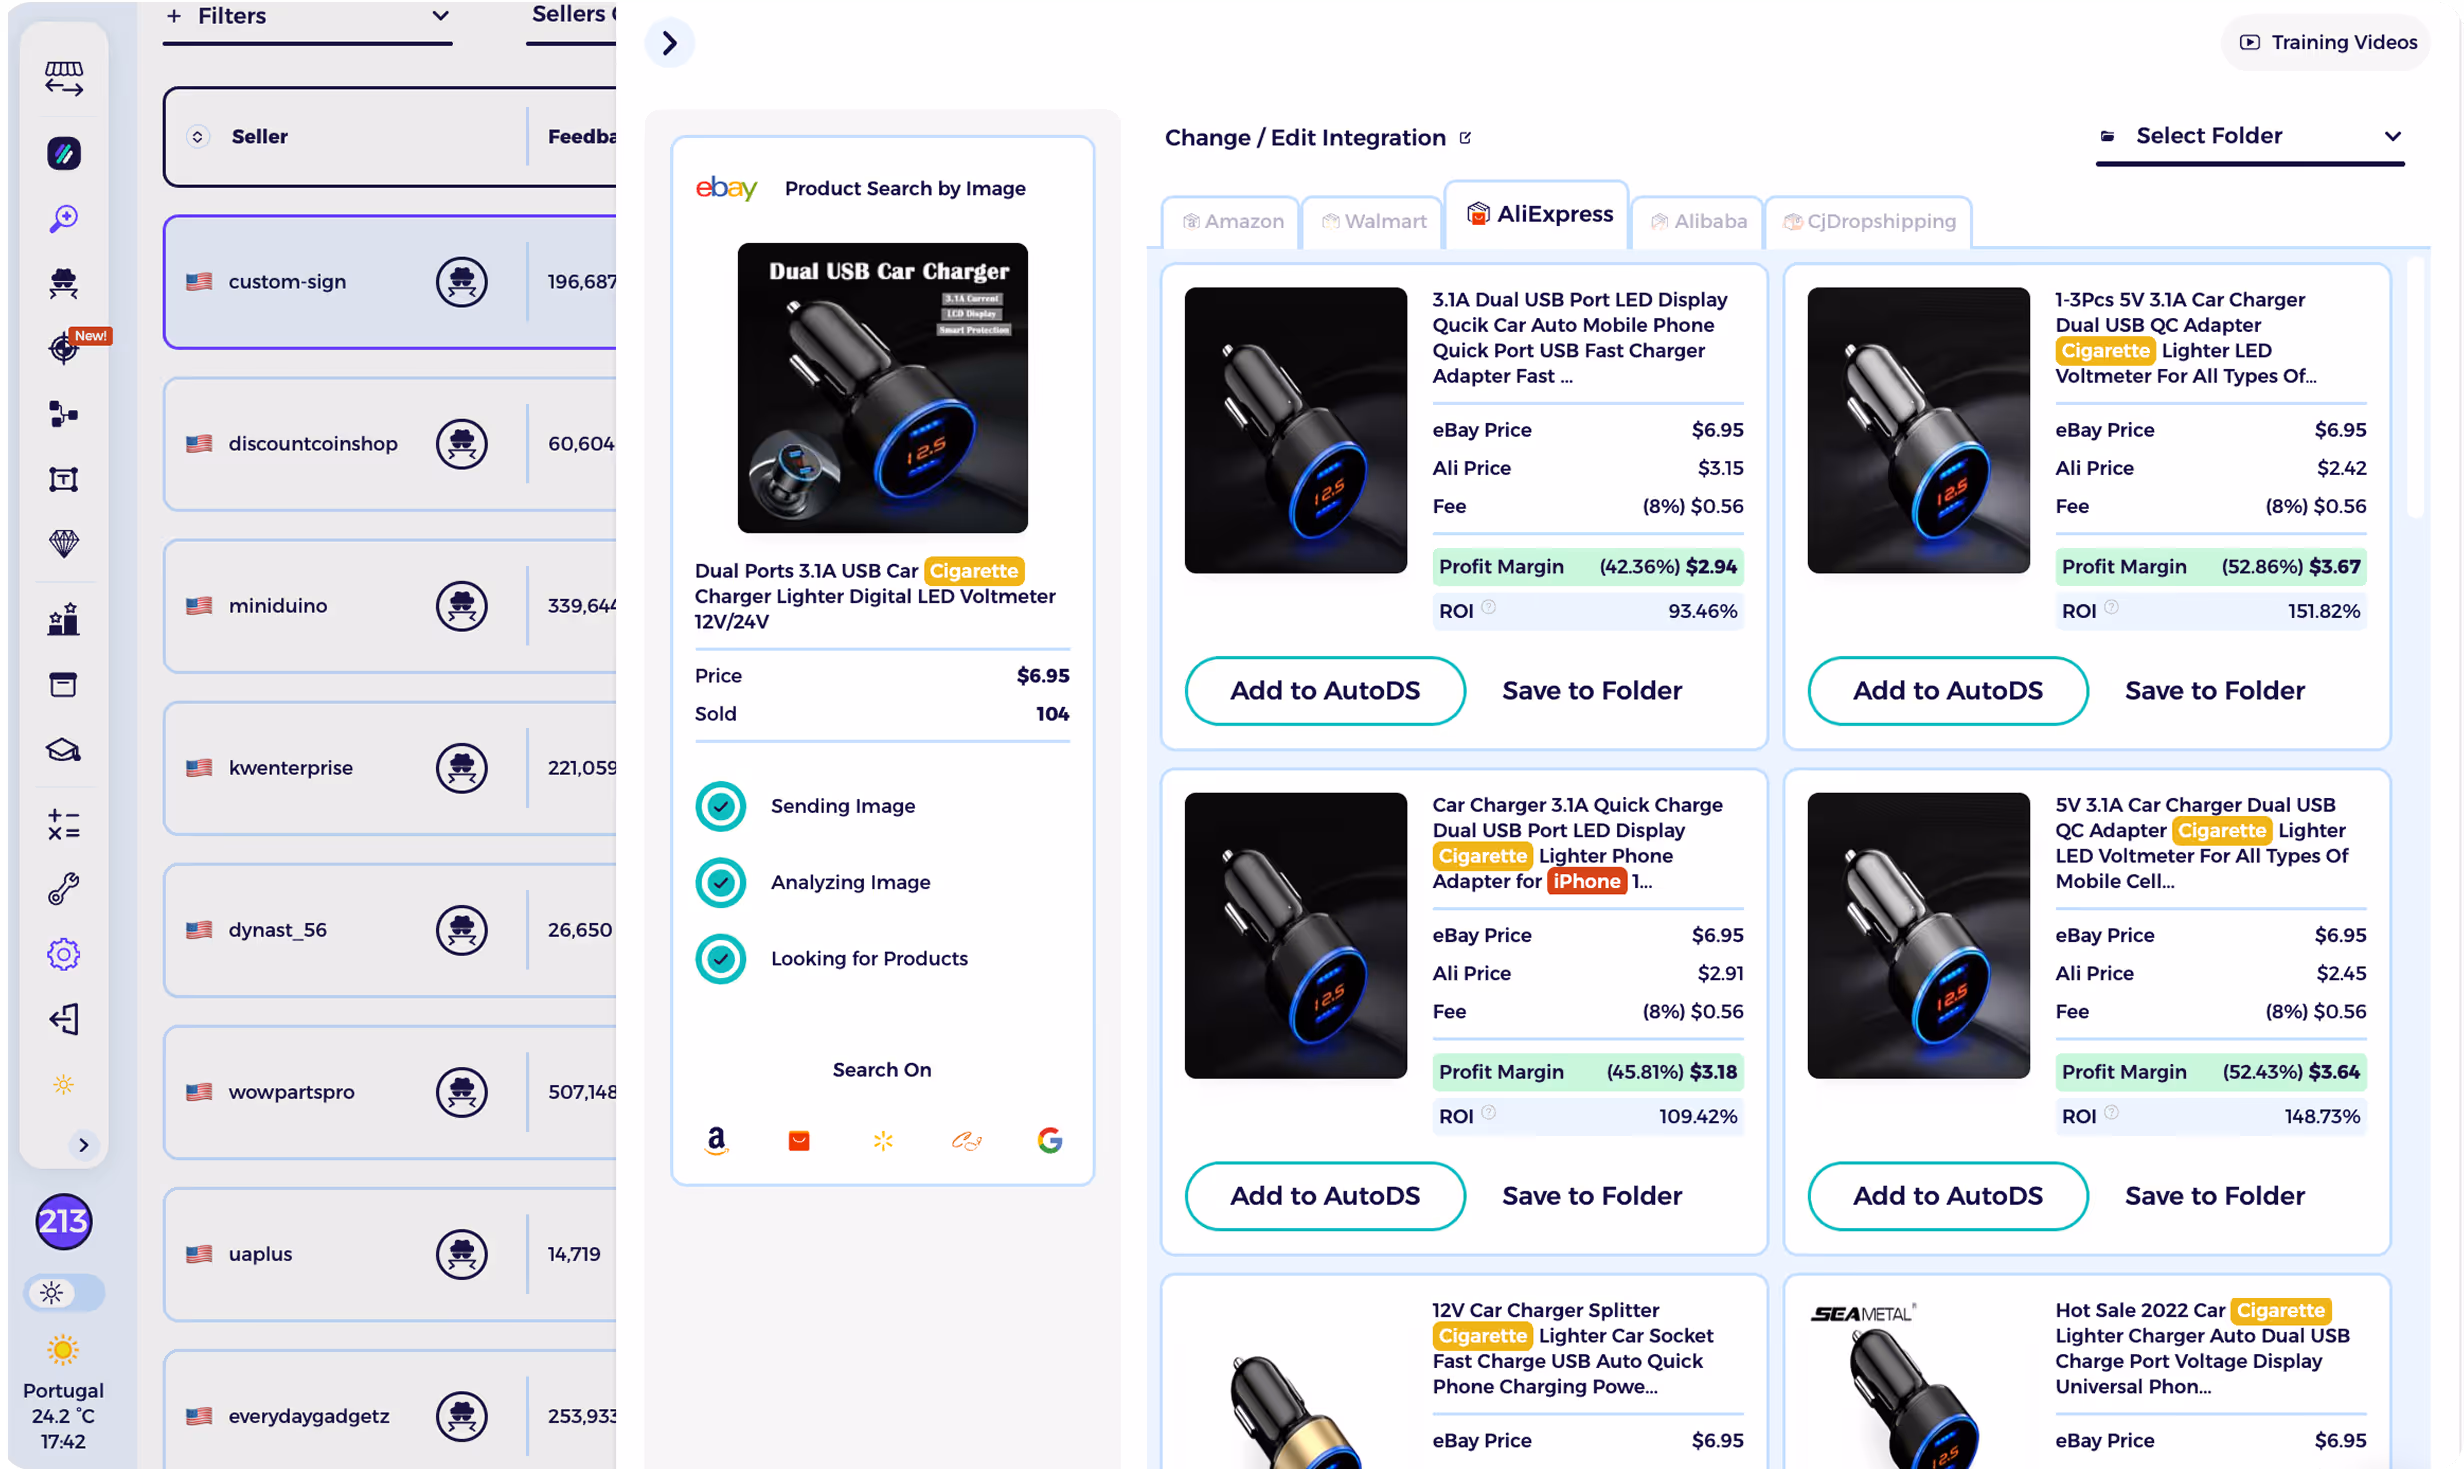Viewport: 2464px width, 1469px height.
Task: Open Training Videos
Action: 2326,42
